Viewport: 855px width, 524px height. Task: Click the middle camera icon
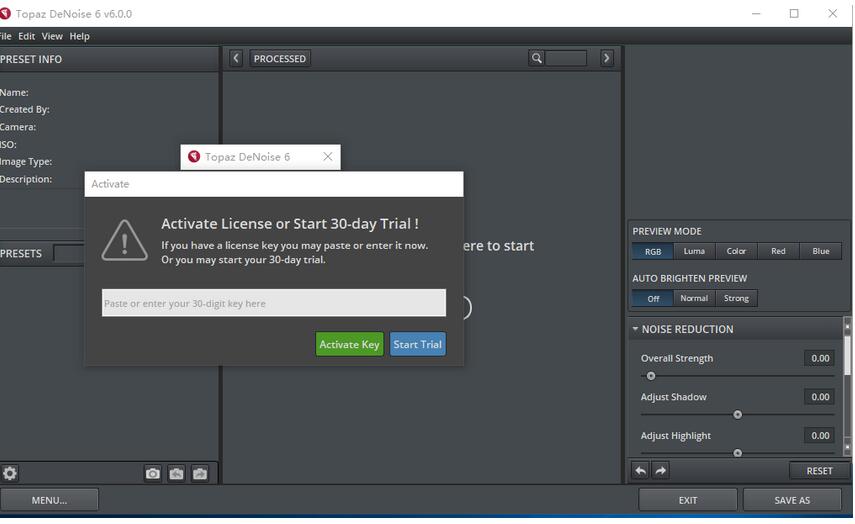click(x=176, y=473)
